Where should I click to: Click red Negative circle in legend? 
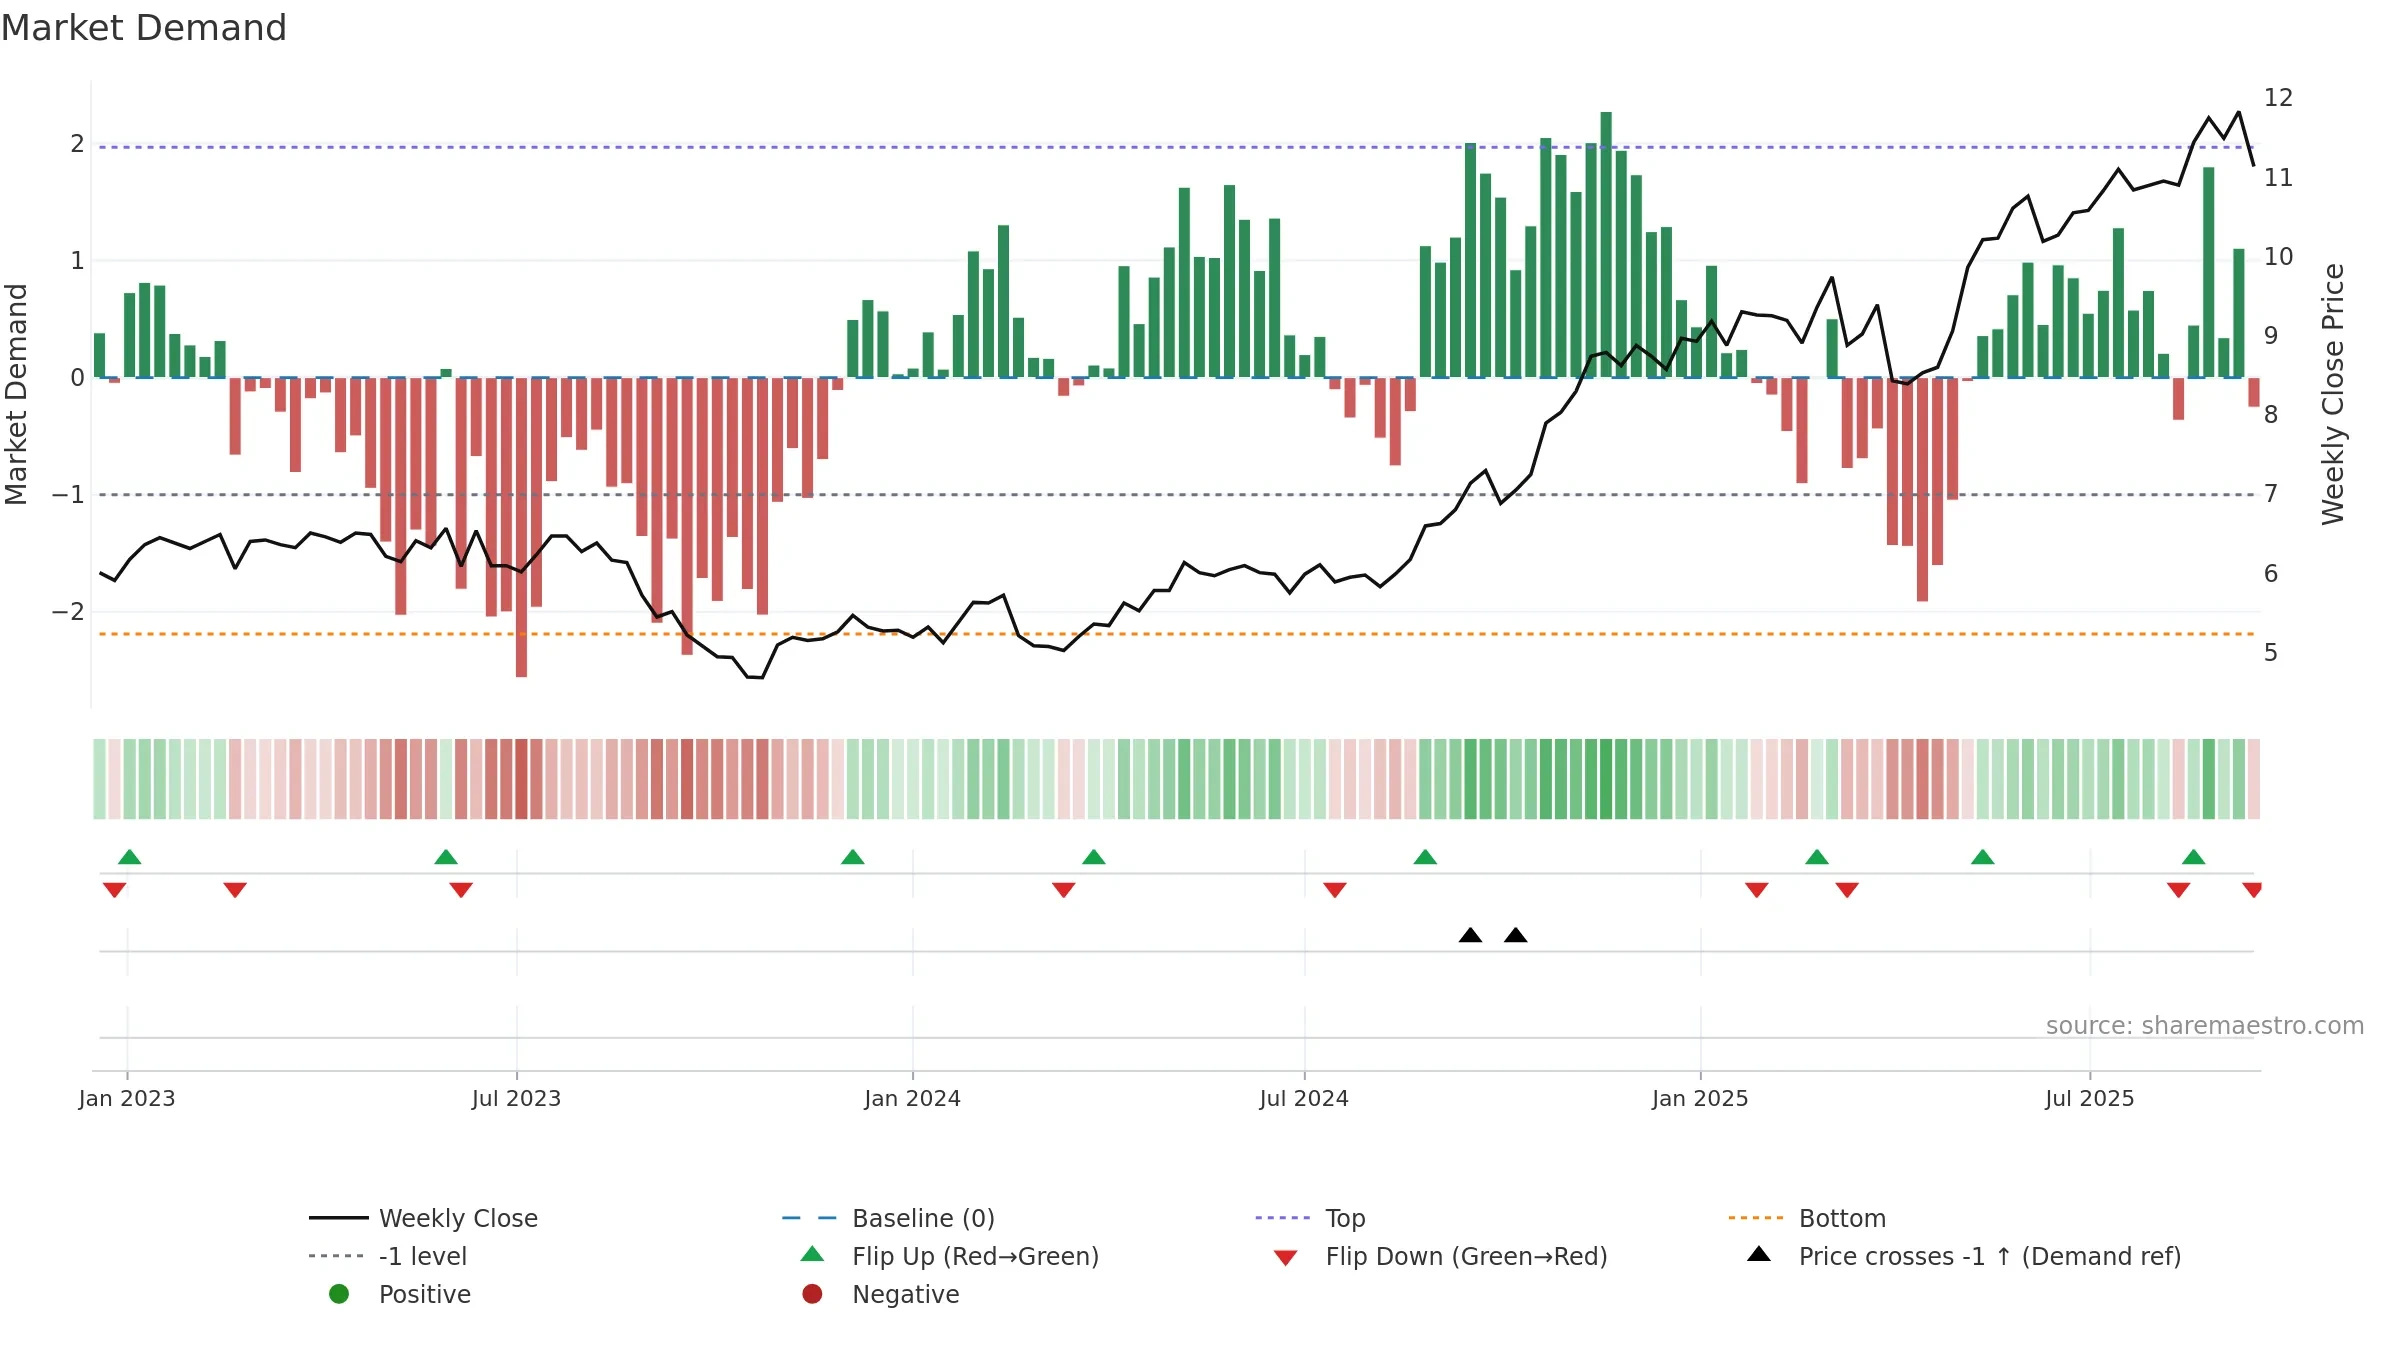click(812, 1294)
